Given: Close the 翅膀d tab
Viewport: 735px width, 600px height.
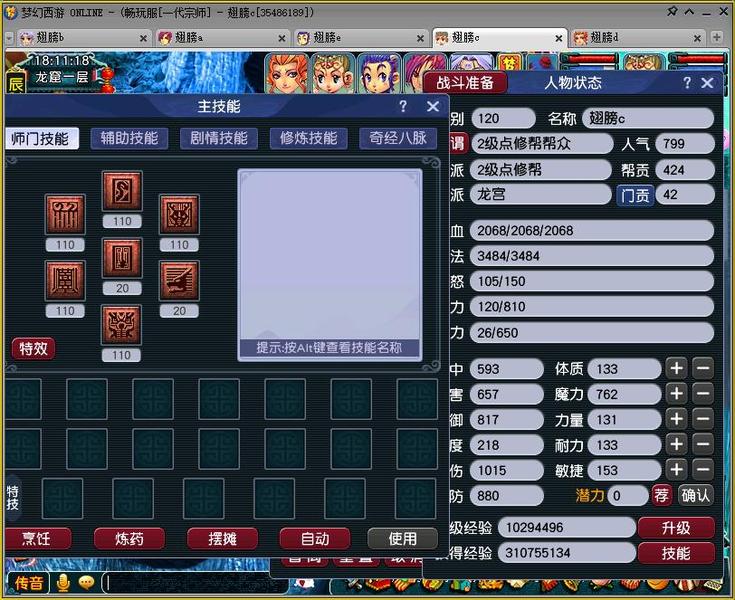Looking at the screenshot, I should [x=698, y=38].
